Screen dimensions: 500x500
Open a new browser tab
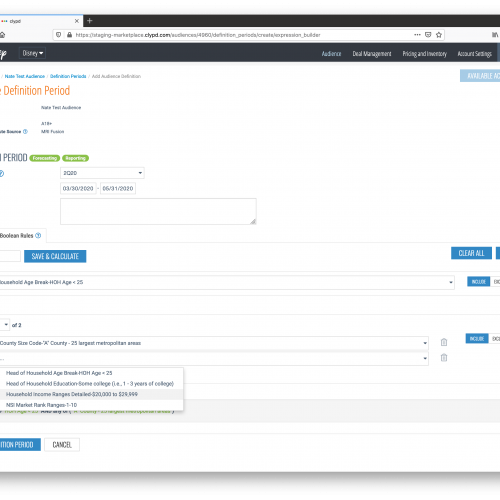[x=89, y=21]
